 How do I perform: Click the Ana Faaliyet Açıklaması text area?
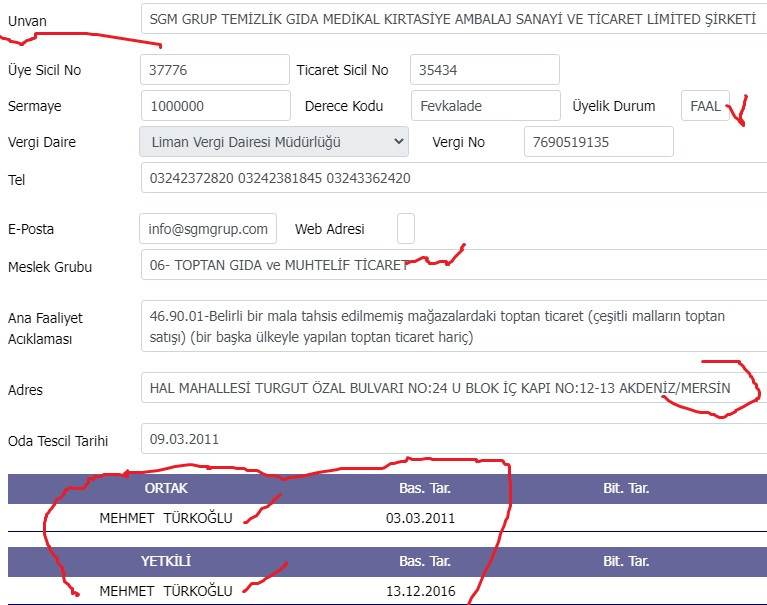(454, 326)
